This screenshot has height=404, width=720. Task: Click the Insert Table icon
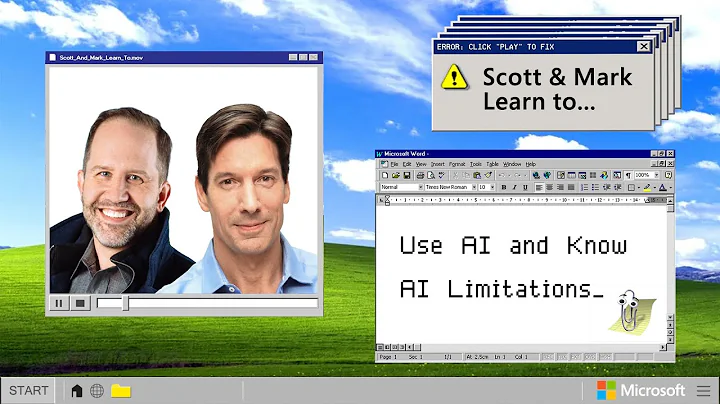click(572, 175)
